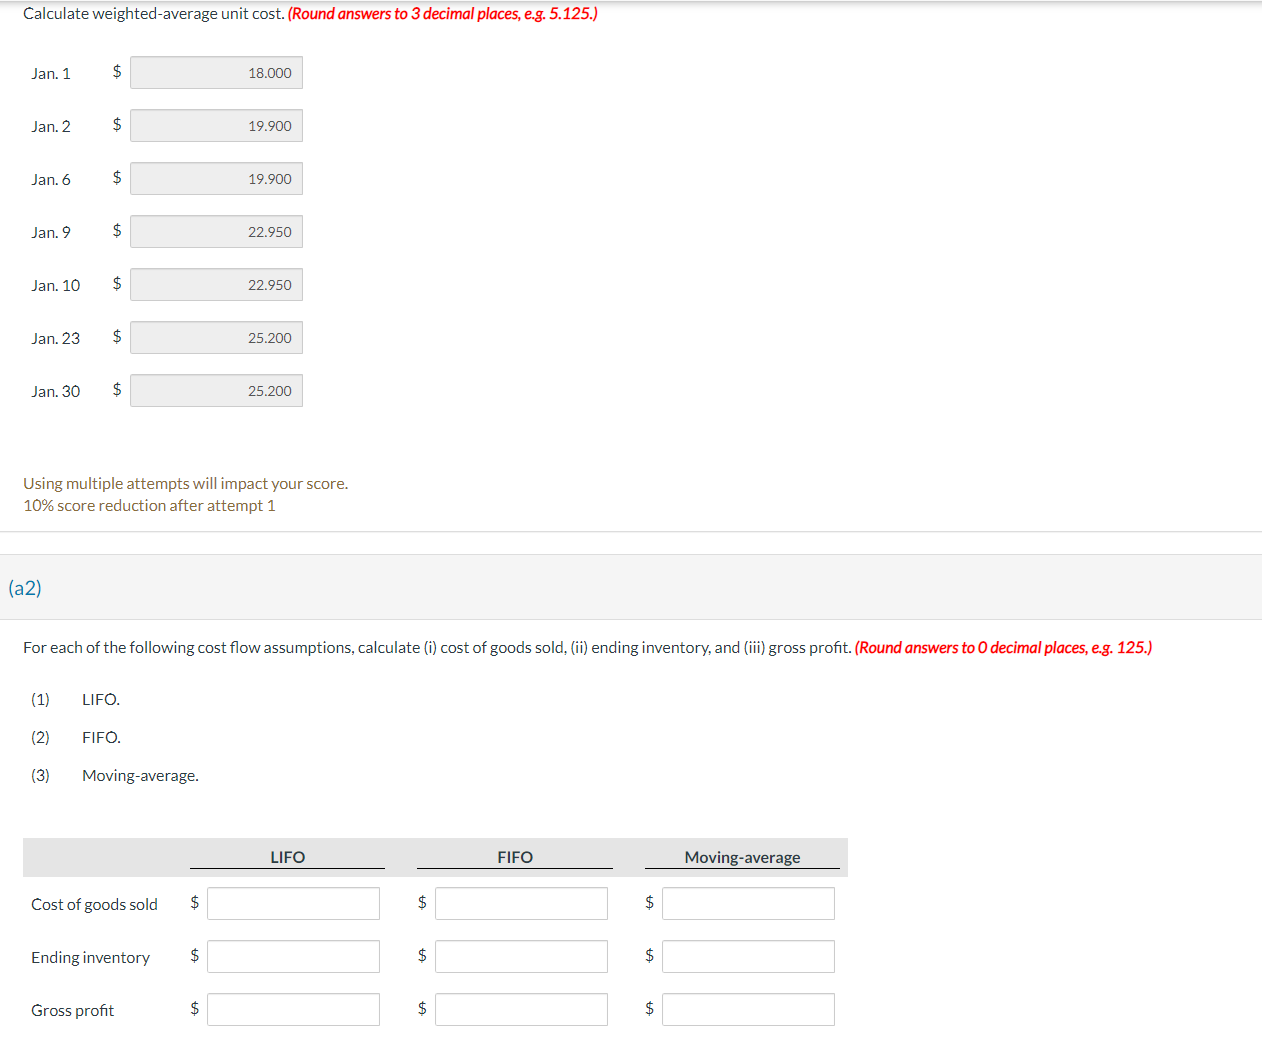Image resolution: width=1262 pixels, height=1048 pixels.
Task: Select the LIFO Ending inventory input field
Action: 293,956
